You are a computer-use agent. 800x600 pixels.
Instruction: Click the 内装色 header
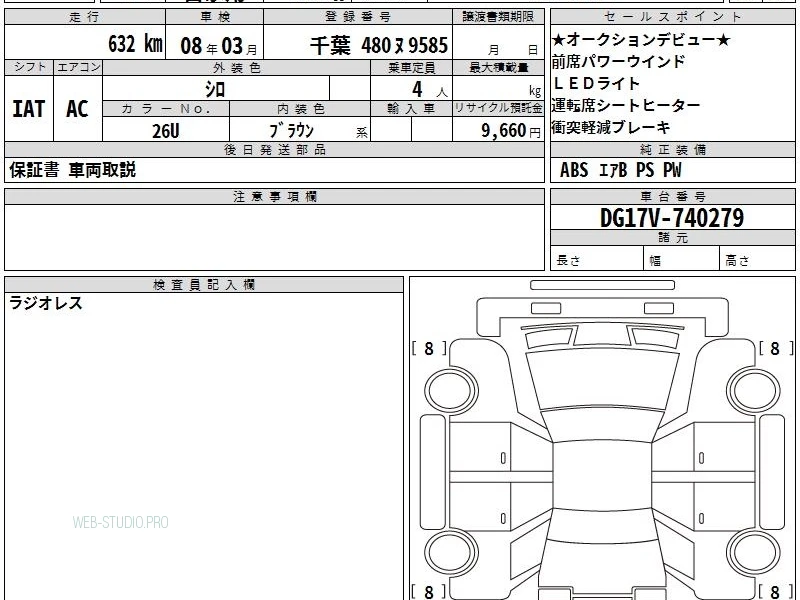301,108
